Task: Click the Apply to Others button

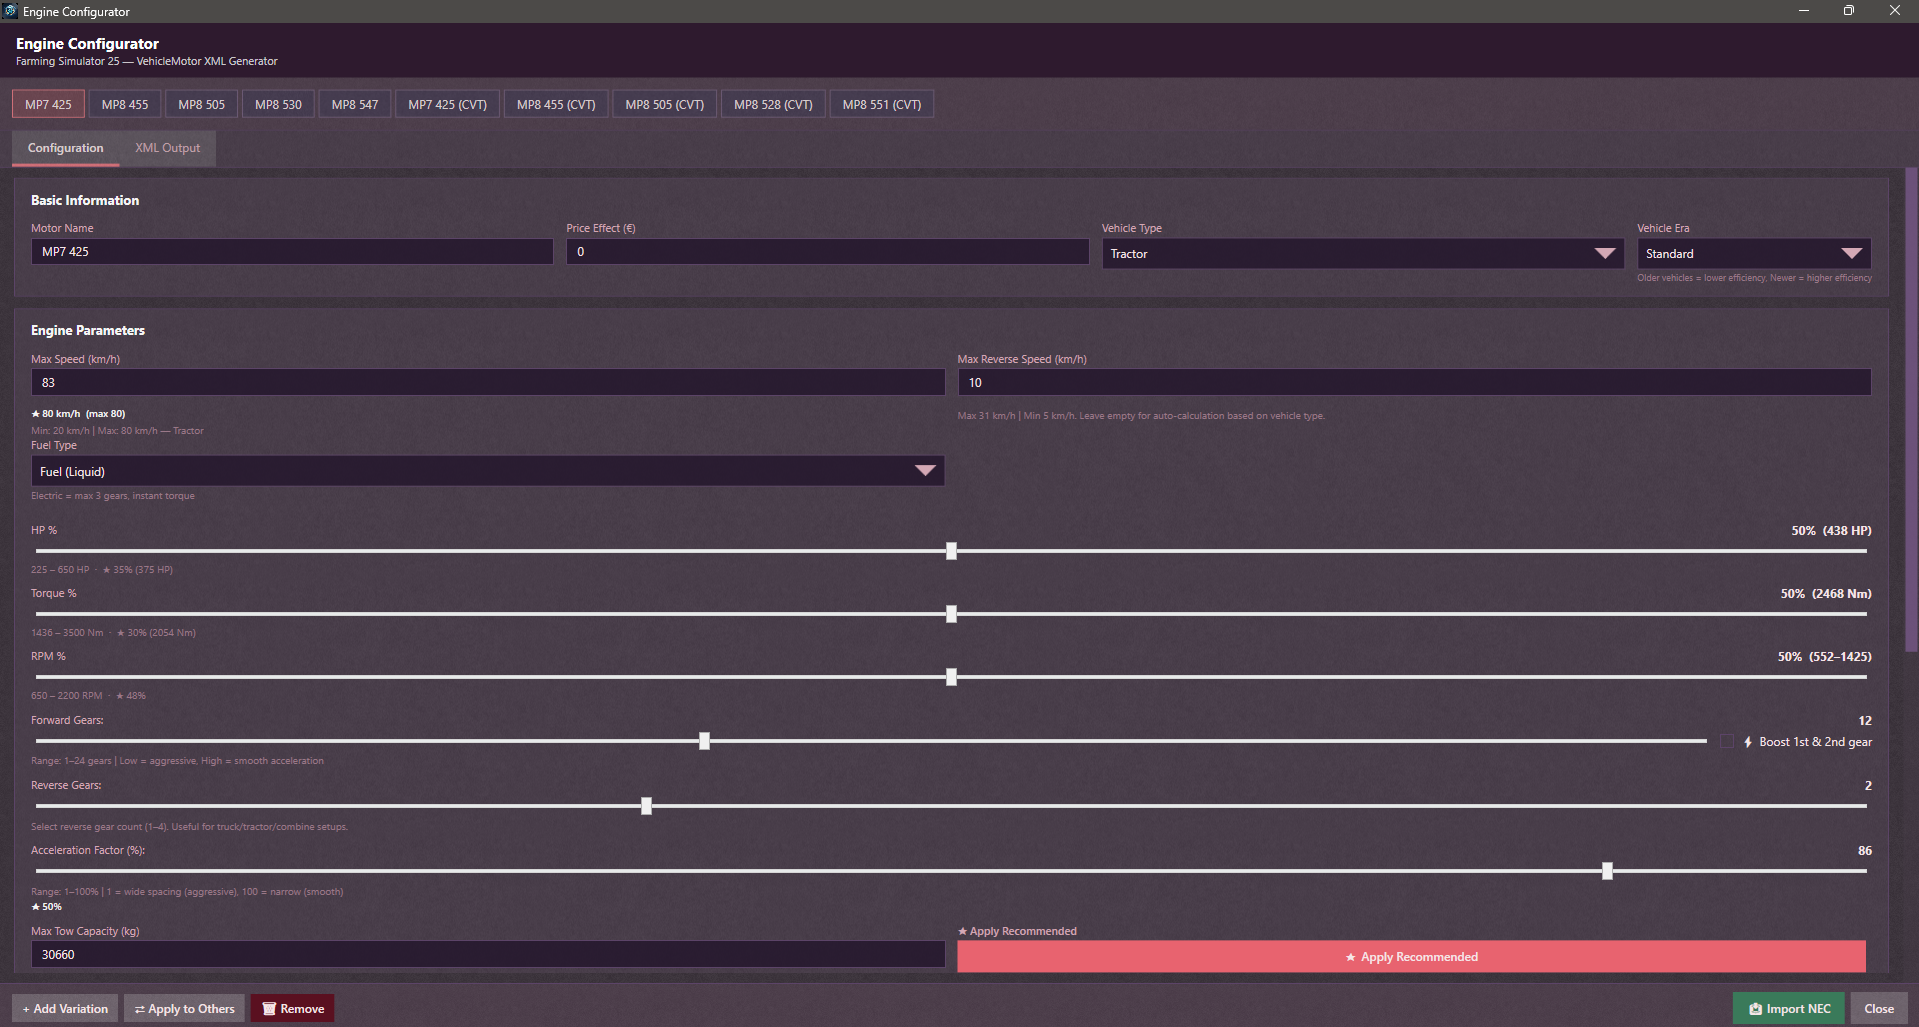Action: pyautogui.click(x=185, y=1009)
